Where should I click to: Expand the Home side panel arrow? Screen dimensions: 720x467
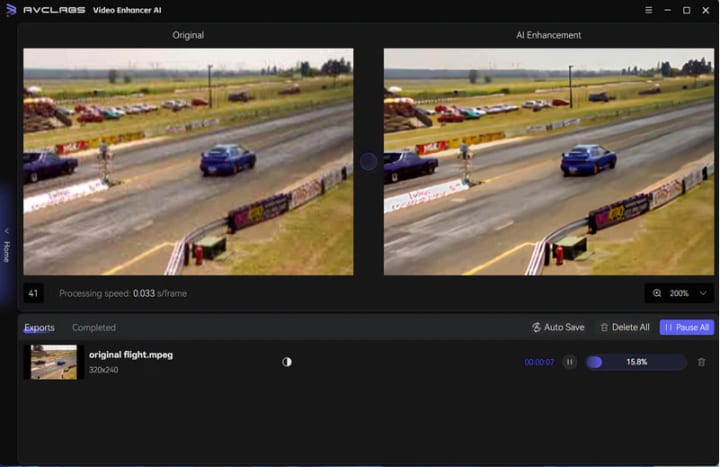click(6, 231)
